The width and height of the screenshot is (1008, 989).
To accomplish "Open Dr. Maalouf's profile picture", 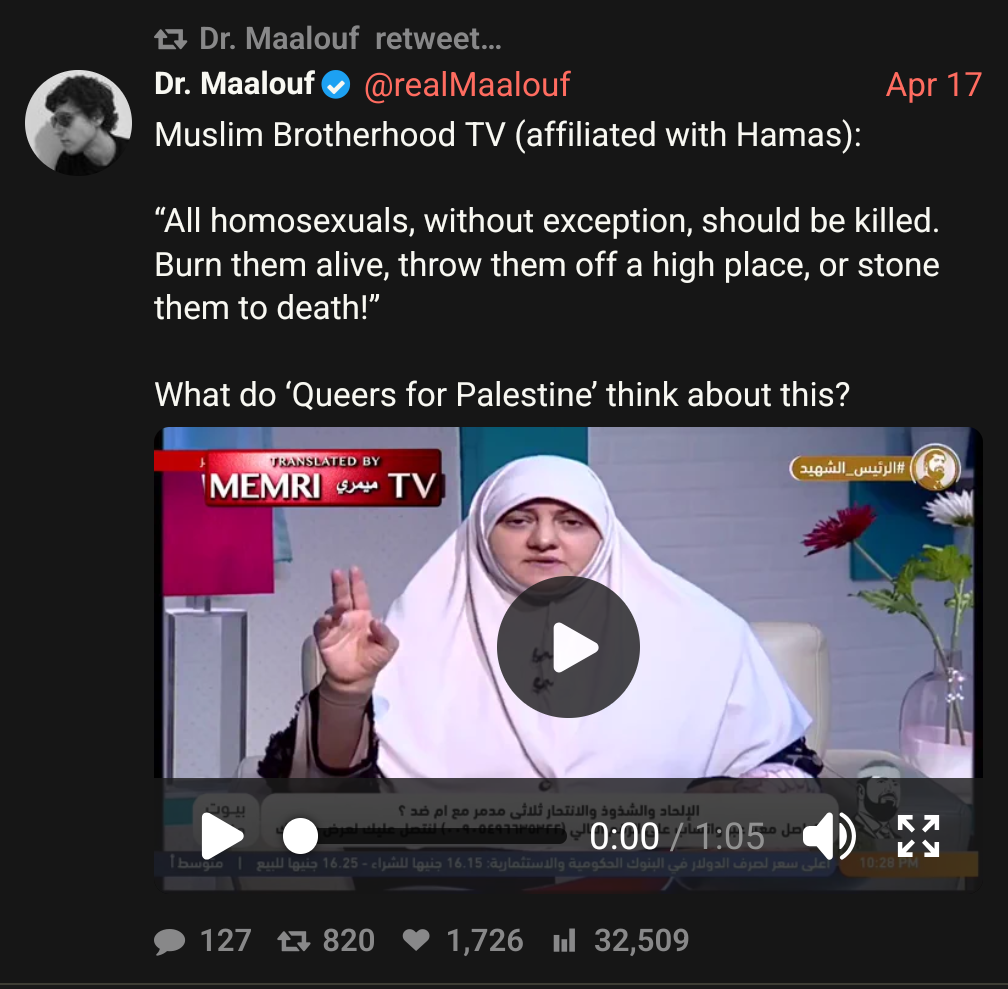I will point(78,123).
